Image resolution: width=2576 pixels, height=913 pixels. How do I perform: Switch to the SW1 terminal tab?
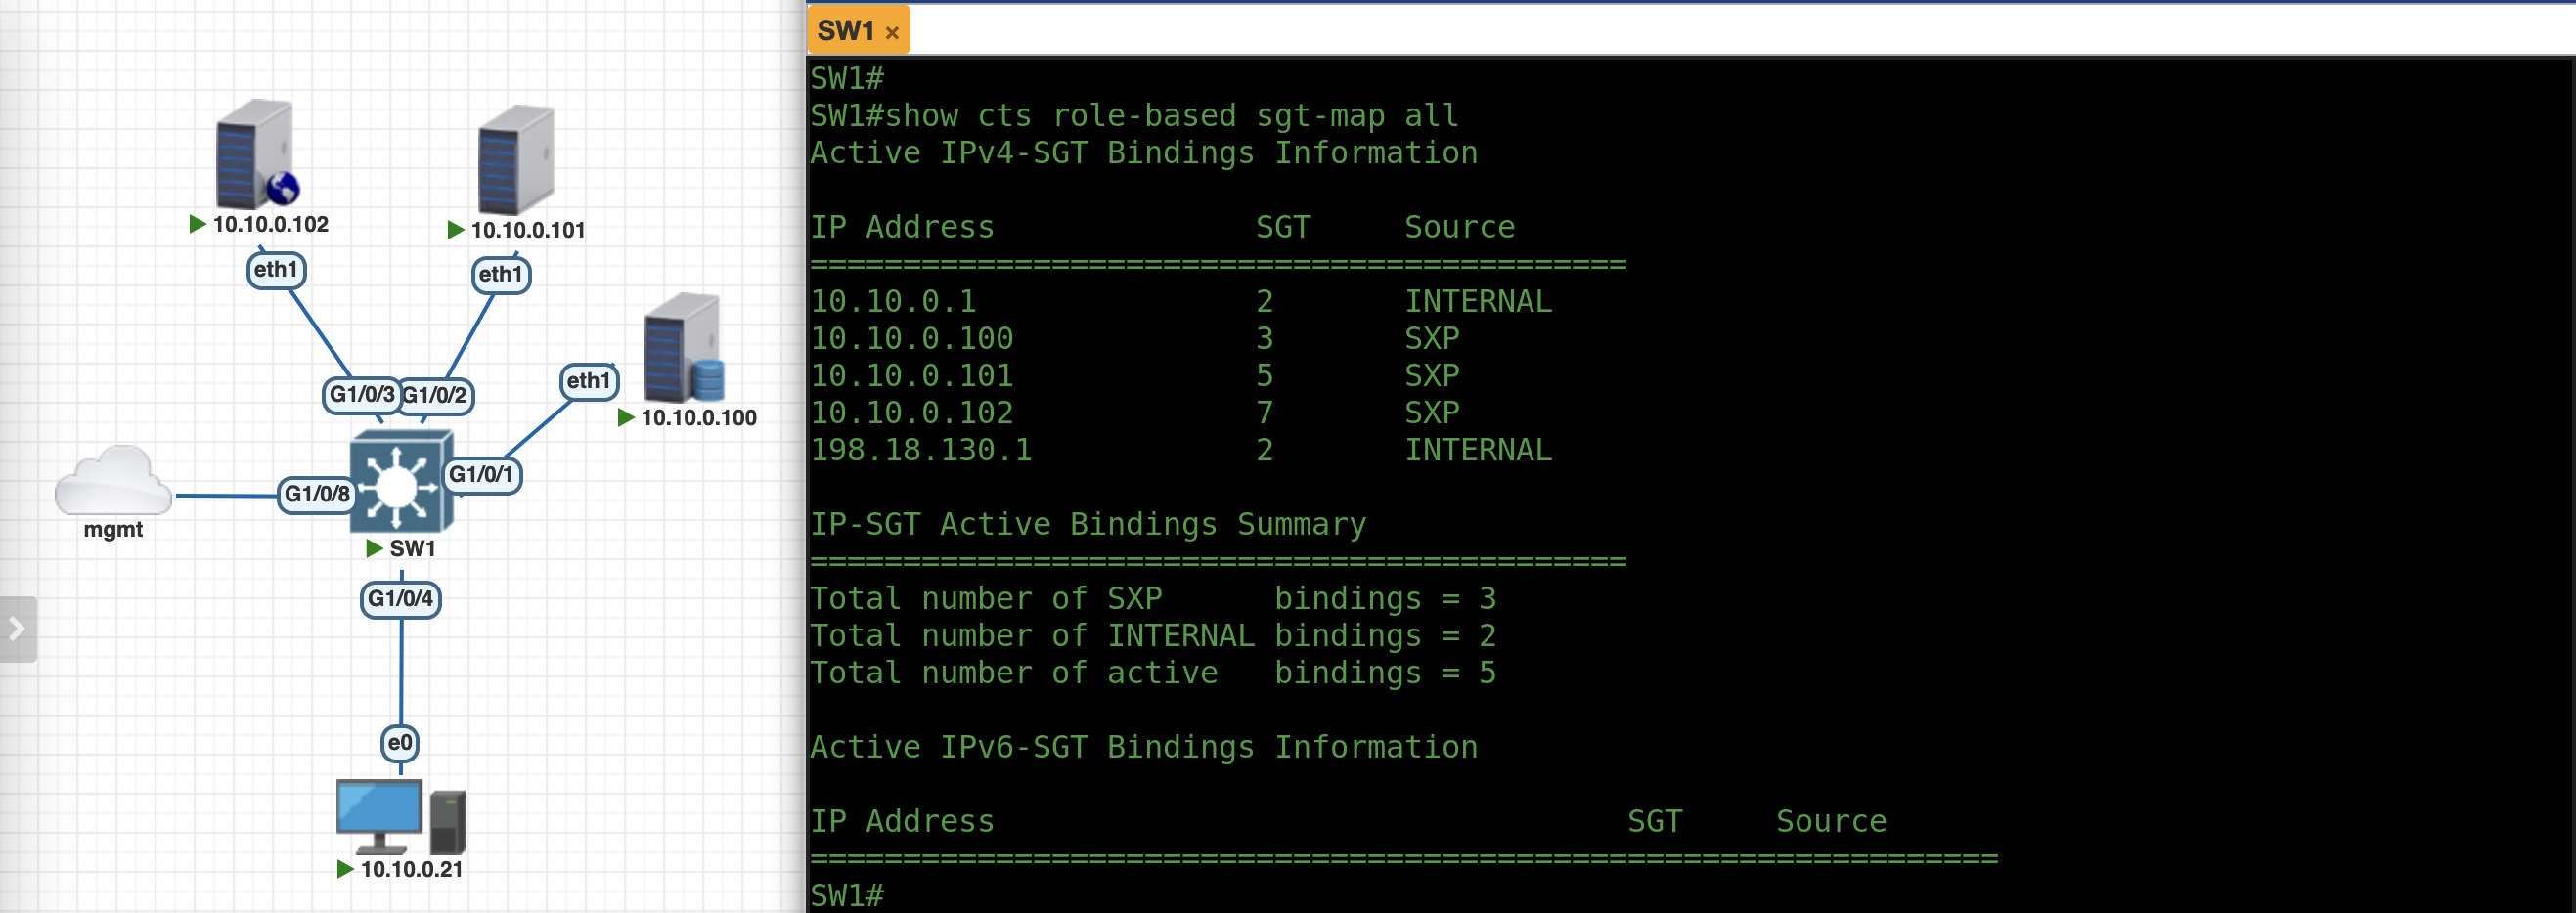(845, 31)
